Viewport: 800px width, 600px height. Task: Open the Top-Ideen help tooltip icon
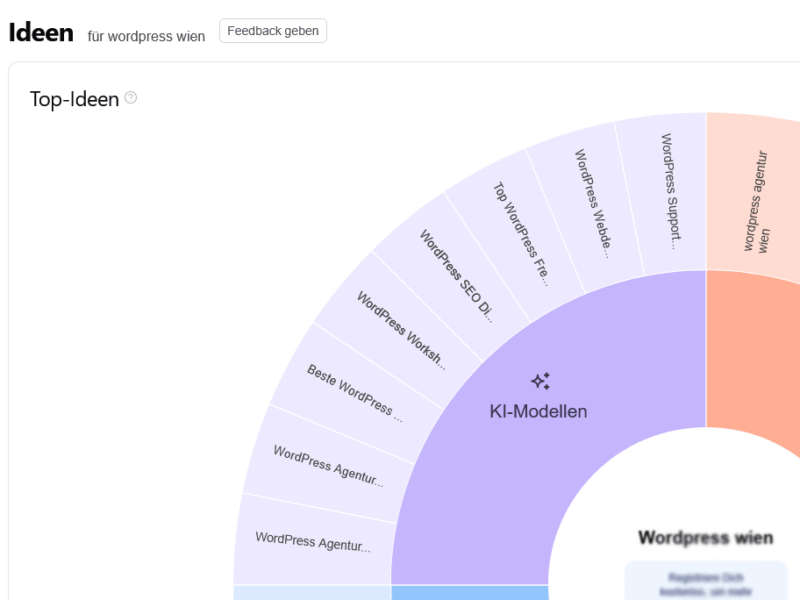[128, 98]
